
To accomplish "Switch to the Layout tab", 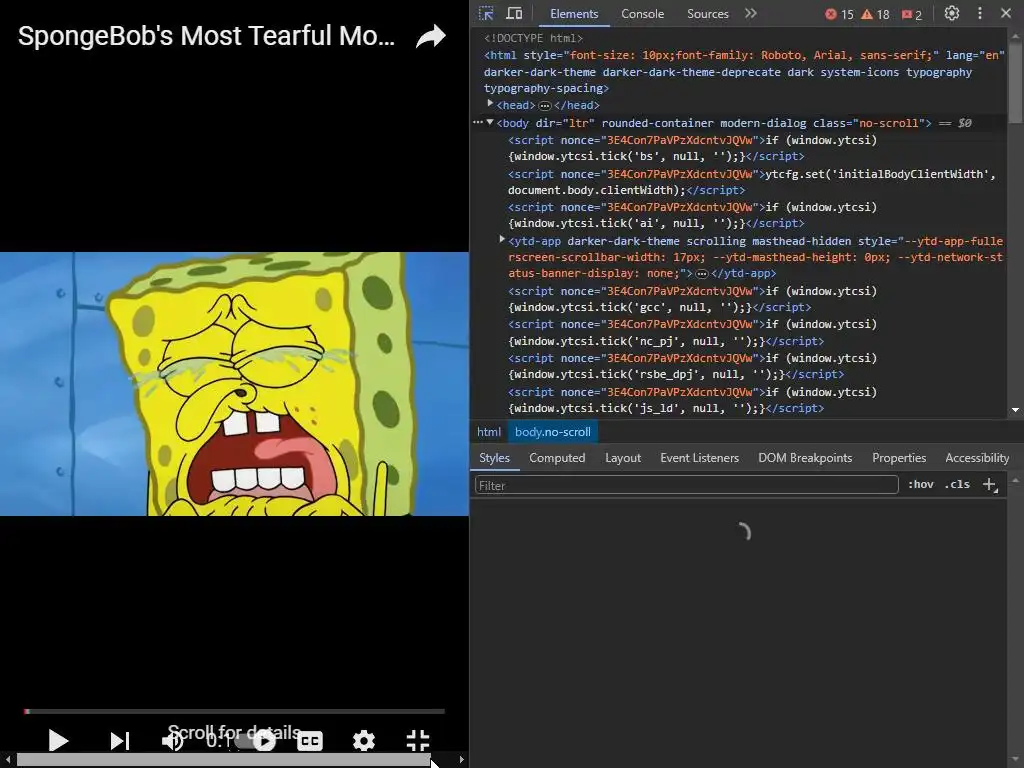I will 623,458.
